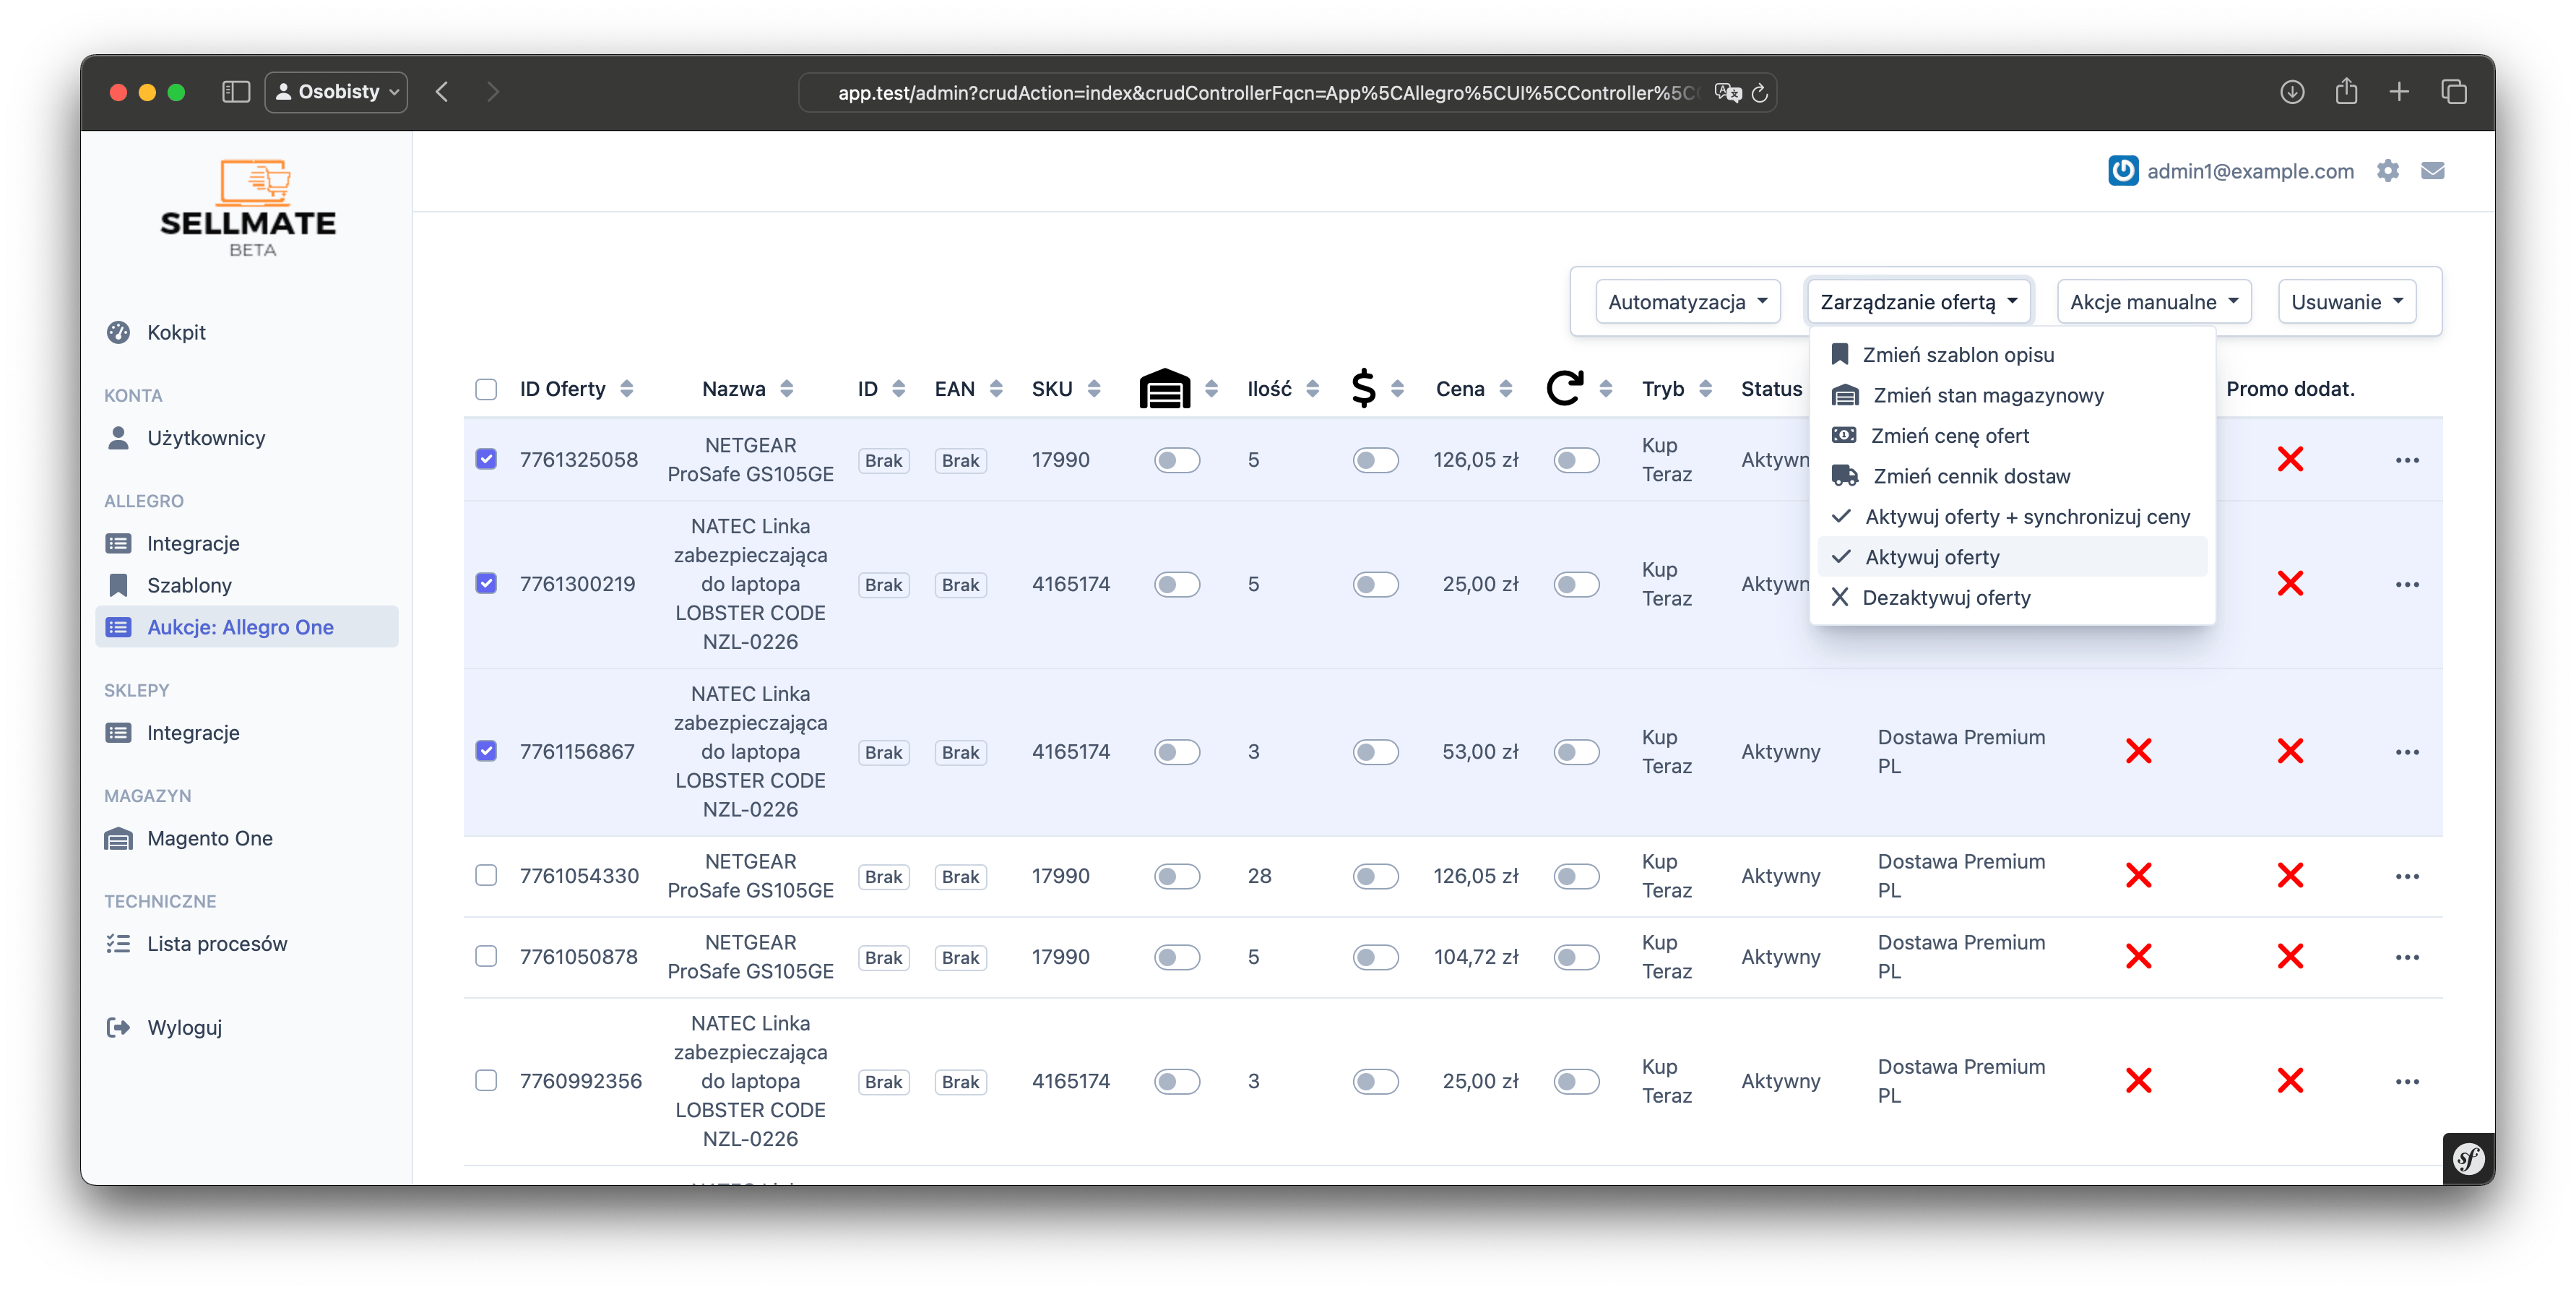Open the mail envelope icon in header

coord(2433,170)
